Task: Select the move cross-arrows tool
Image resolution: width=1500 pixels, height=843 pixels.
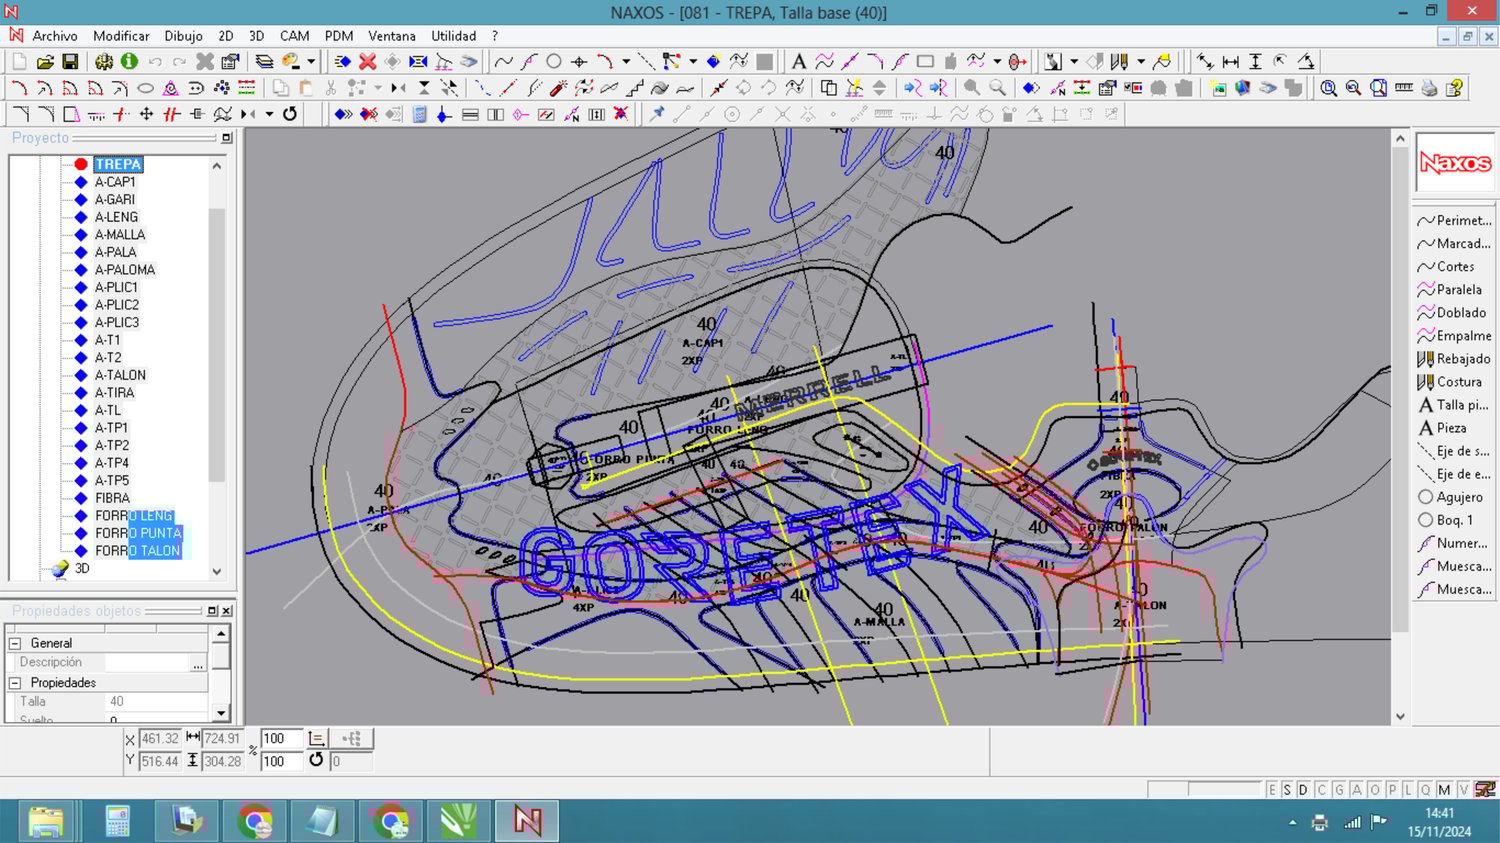Action: point(146,114)
